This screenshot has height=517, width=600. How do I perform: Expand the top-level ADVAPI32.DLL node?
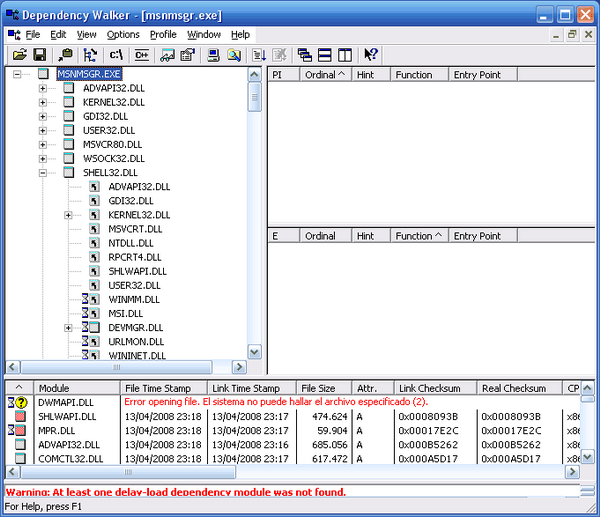(x=43, y=88)
